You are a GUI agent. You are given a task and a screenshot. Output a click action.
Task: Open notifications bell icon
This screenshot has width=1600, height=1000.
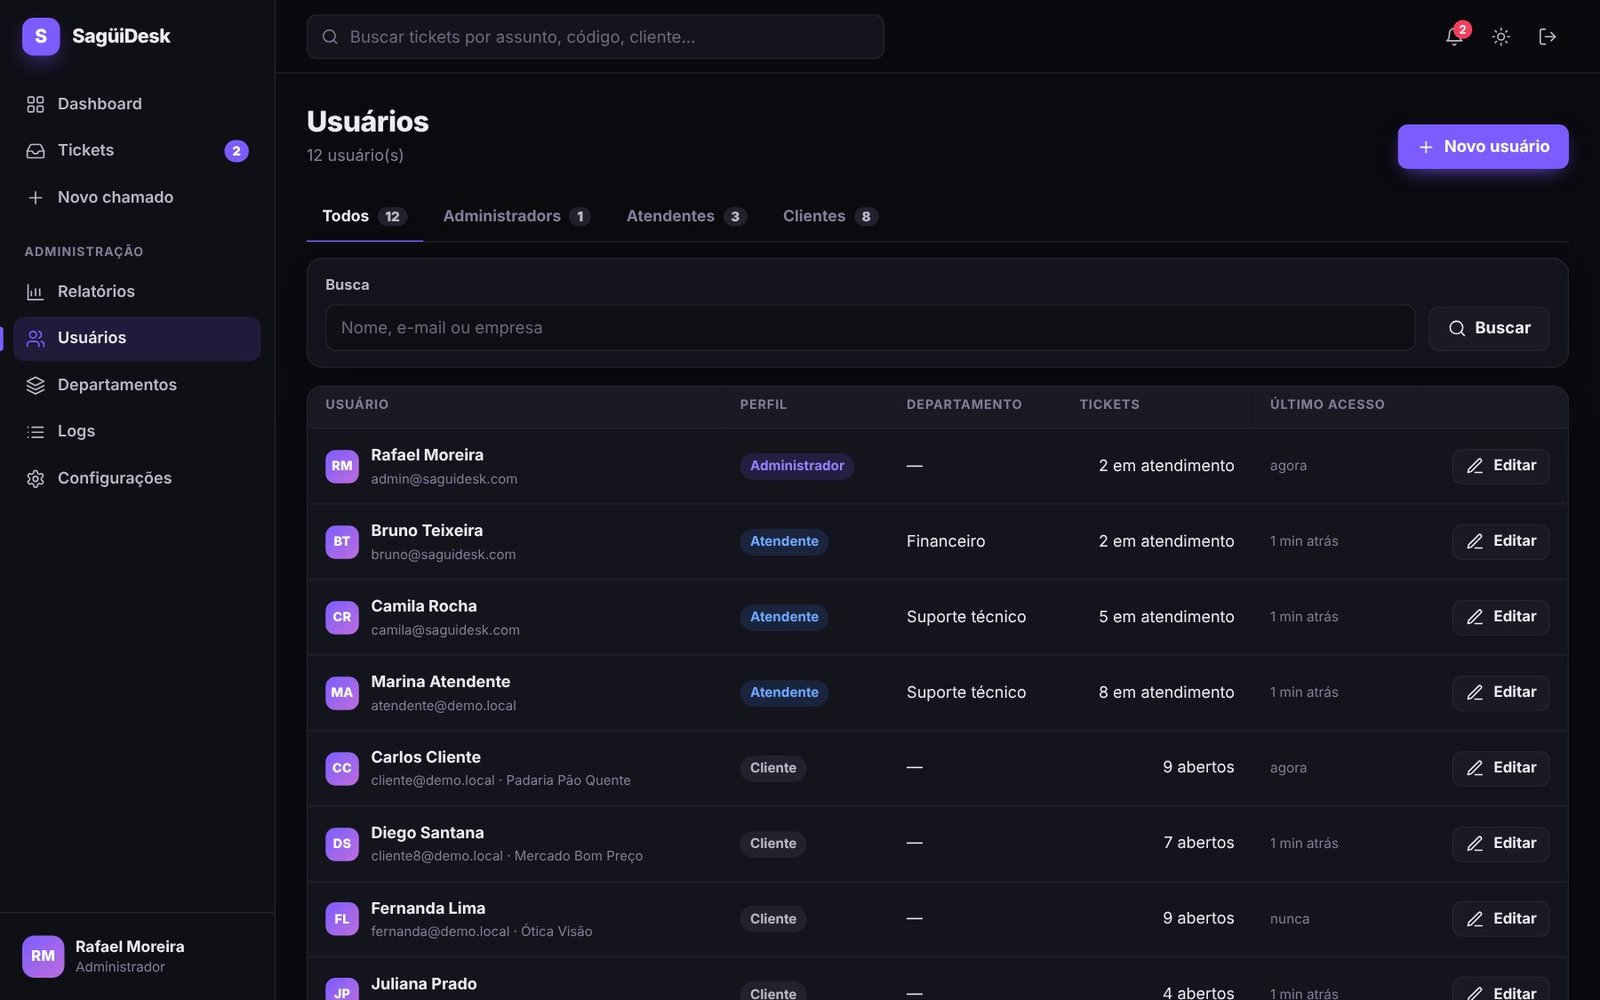[1454, 37]
